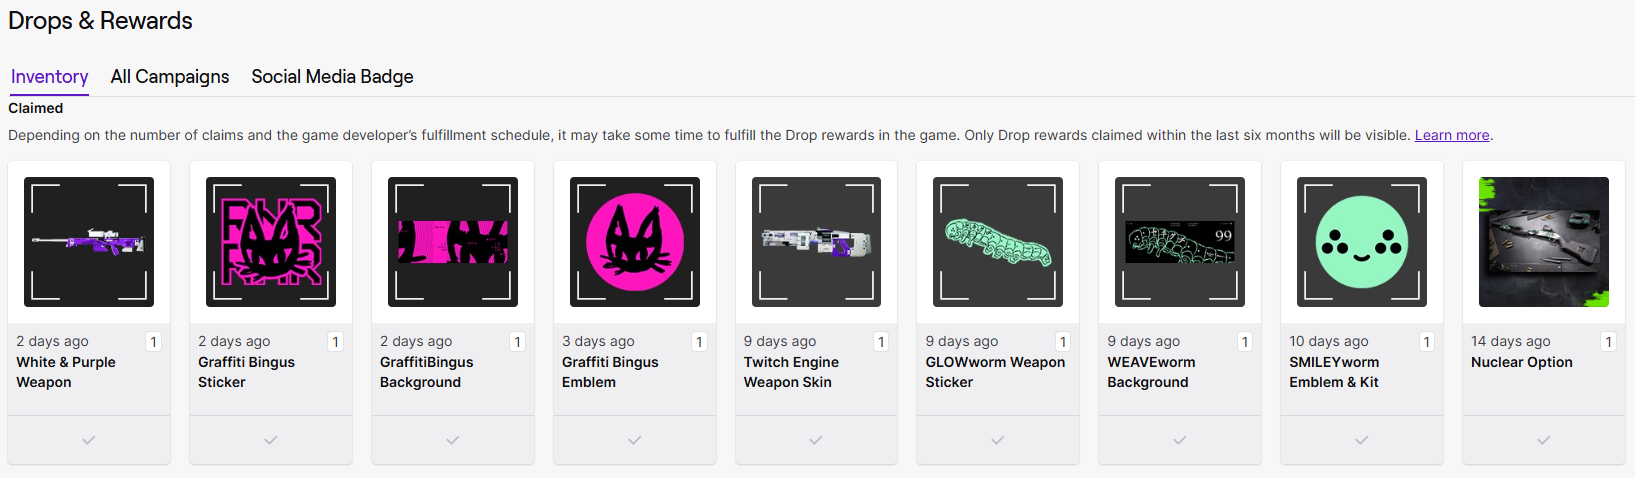Click checkmark under White & Purple Weapon
The height and width of the screenshot is (478, 1635).
(89, 440)
